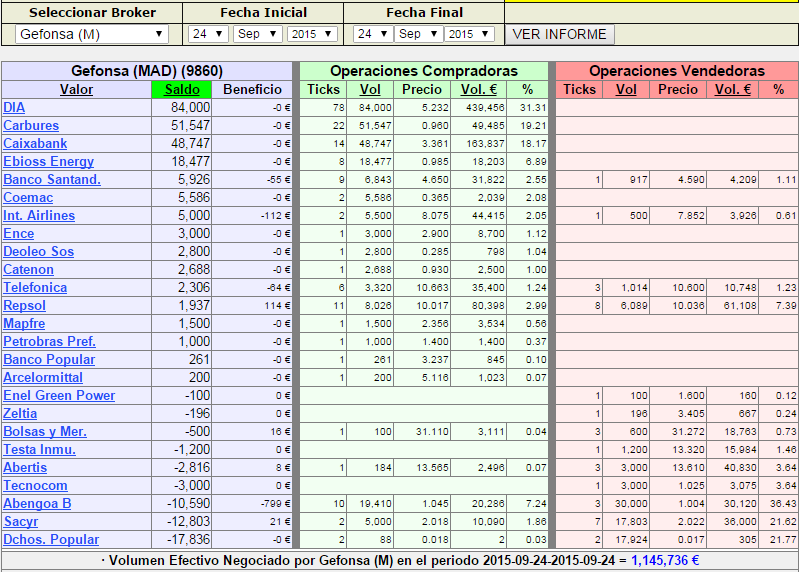The height and width of the screenshot is (572, 799).
Task: Open the Tecnocom stock link
Action: tap(35, 486)
